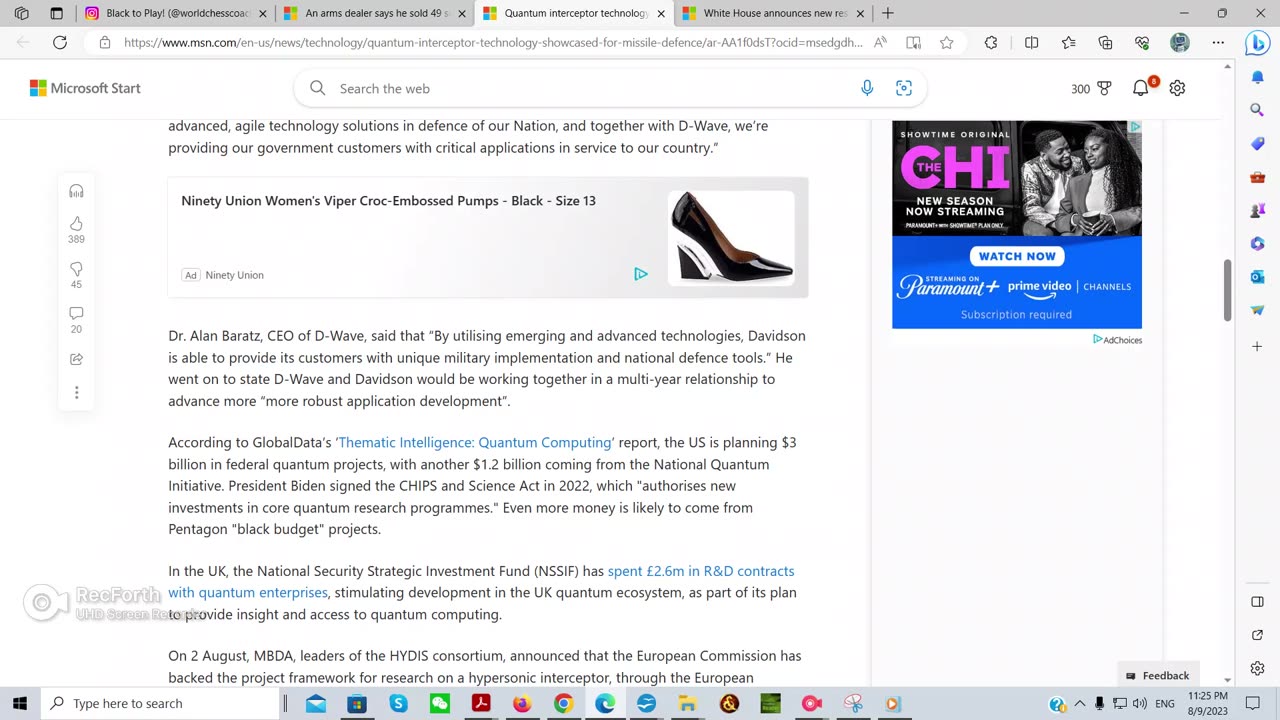The width and height of the screenshot is (1280, 720).
Task: Switch to An arms dealer says tab
Action: click(375, 13)
